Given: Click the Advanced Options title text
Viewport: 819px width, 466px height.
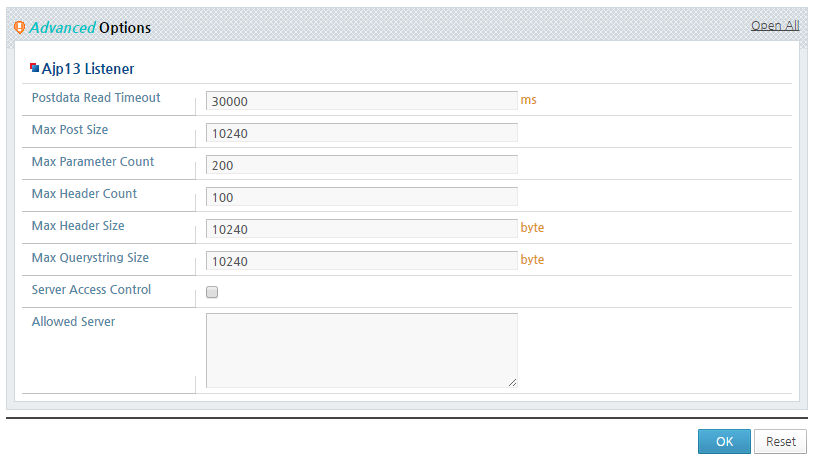Looking at the screenshot, I should click(x=90, y=27).
